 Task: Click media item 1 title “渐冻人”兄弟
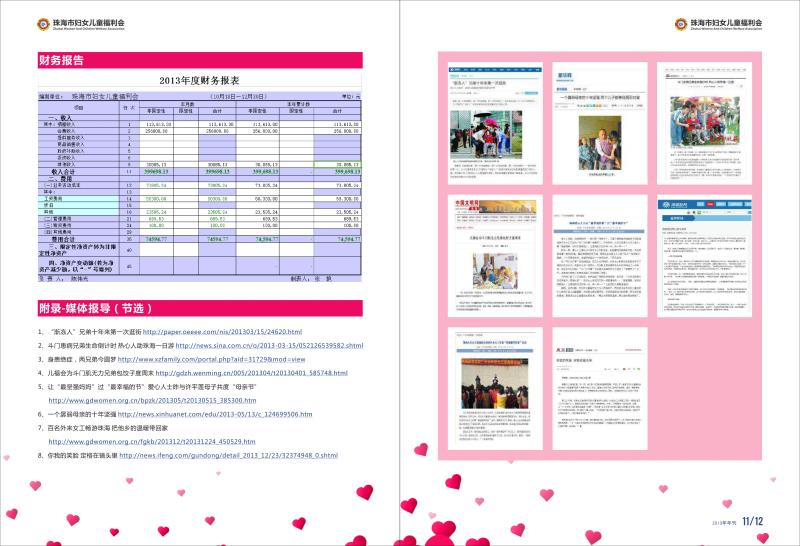[x=94, y=332]
